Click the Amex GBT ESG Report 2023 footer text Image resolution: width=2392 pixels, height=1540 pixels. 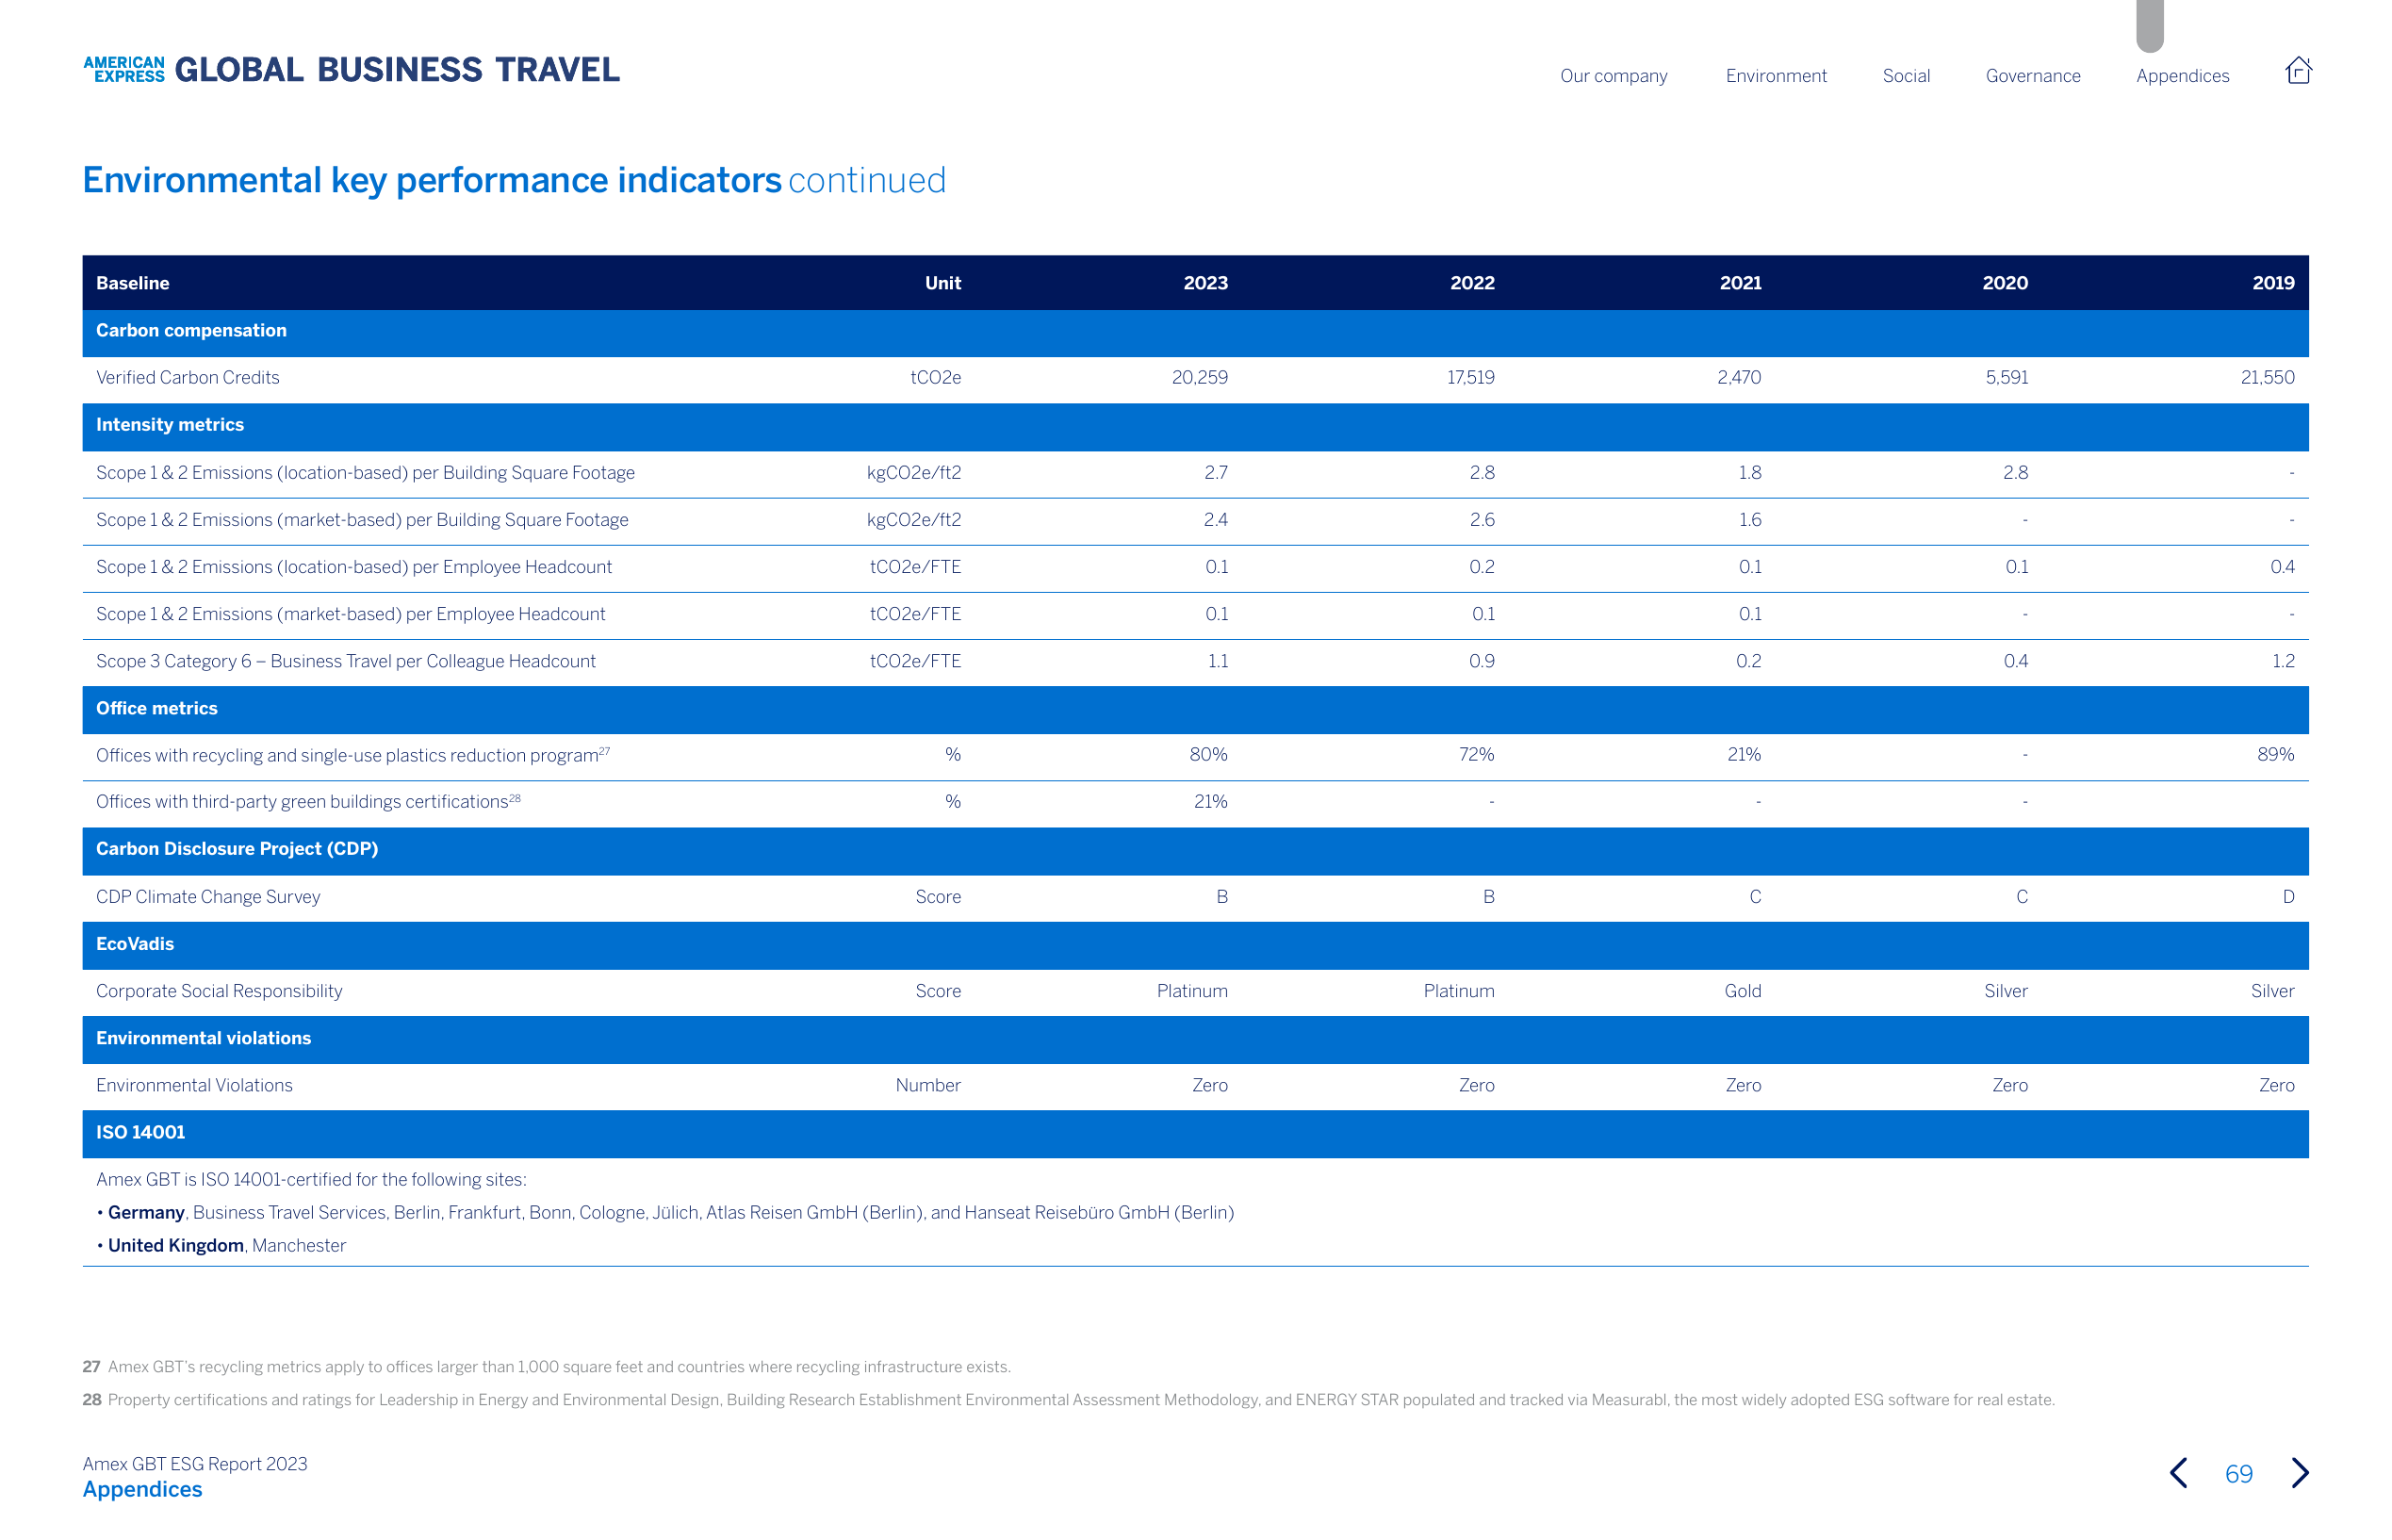(195, 1464)
